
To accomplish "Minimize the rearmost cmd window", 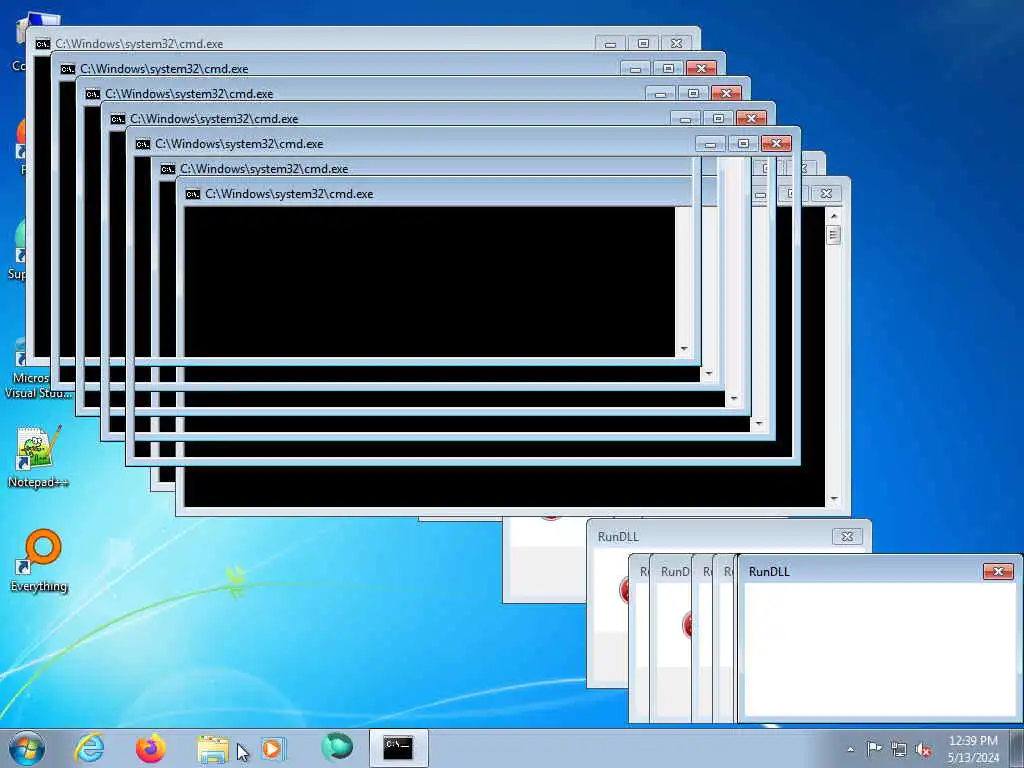I will tap(610, 44).
